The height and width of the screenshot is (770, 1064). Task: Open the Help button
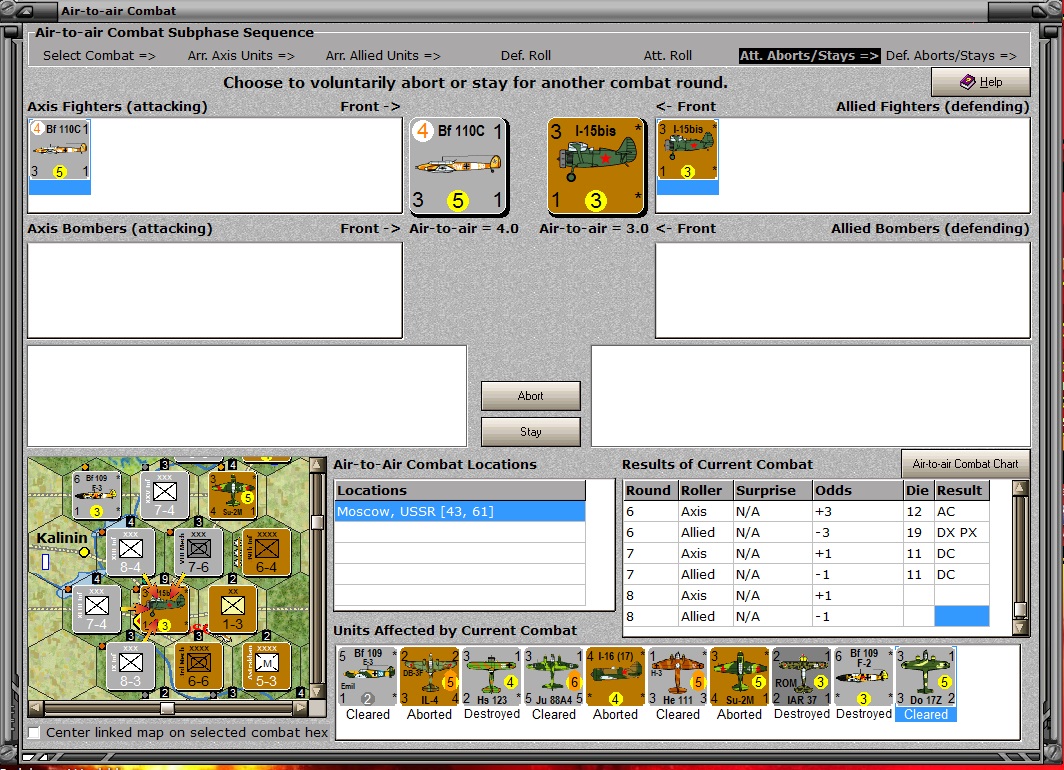pos(981,82)
